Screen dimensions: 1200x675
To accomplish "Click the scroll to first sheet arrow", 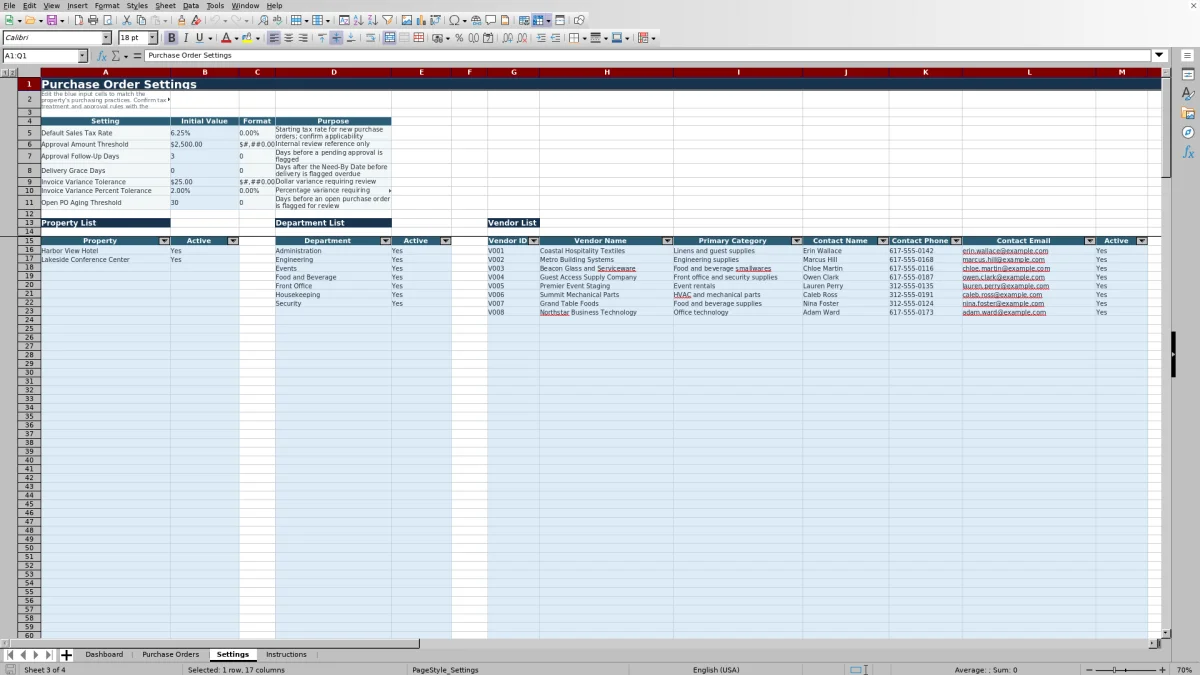I will [10, 655].
